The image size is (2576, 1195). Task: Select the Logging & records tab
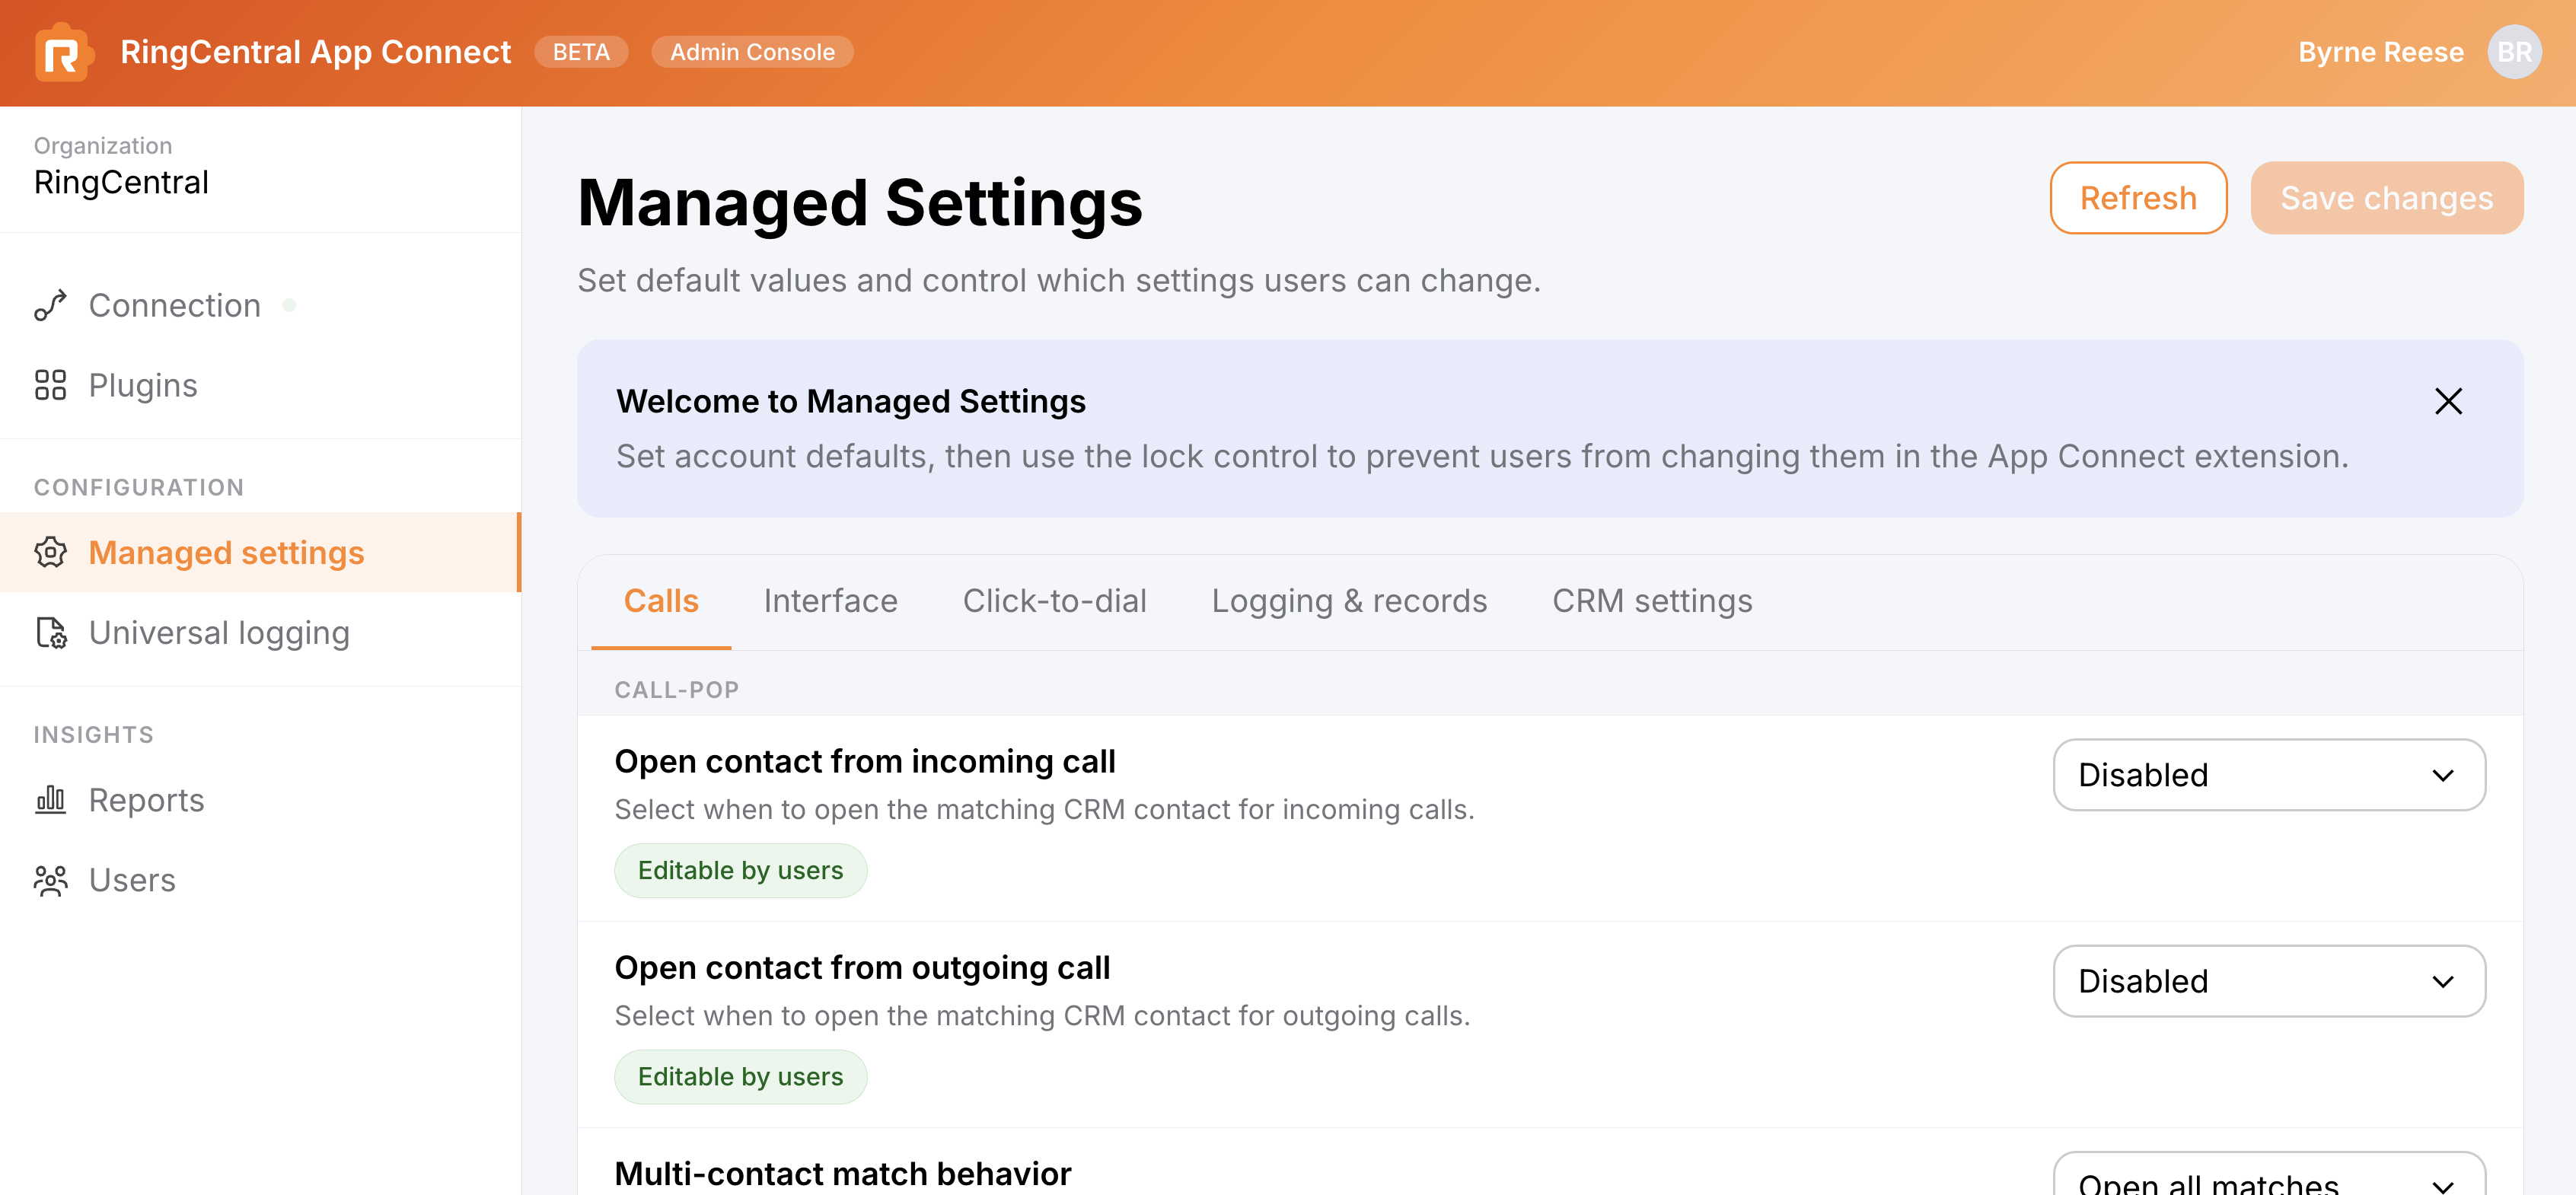point(1349,601)
